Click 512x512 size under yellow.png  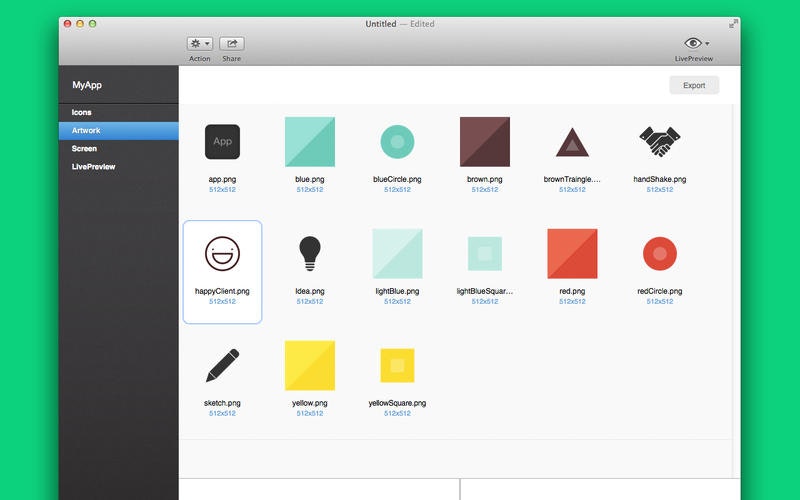[x=310, y=413]
